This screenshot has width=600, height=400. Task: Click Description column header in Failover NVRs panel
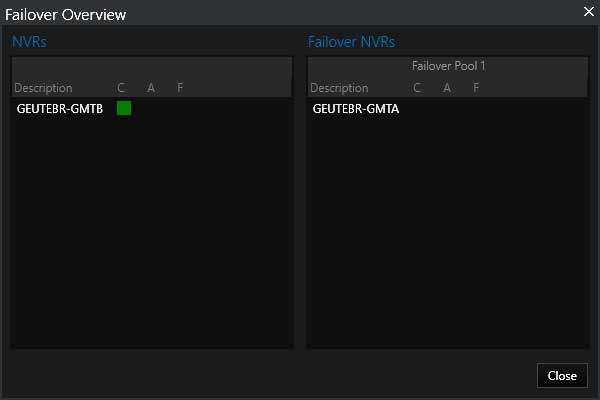(x=339, y=88)
